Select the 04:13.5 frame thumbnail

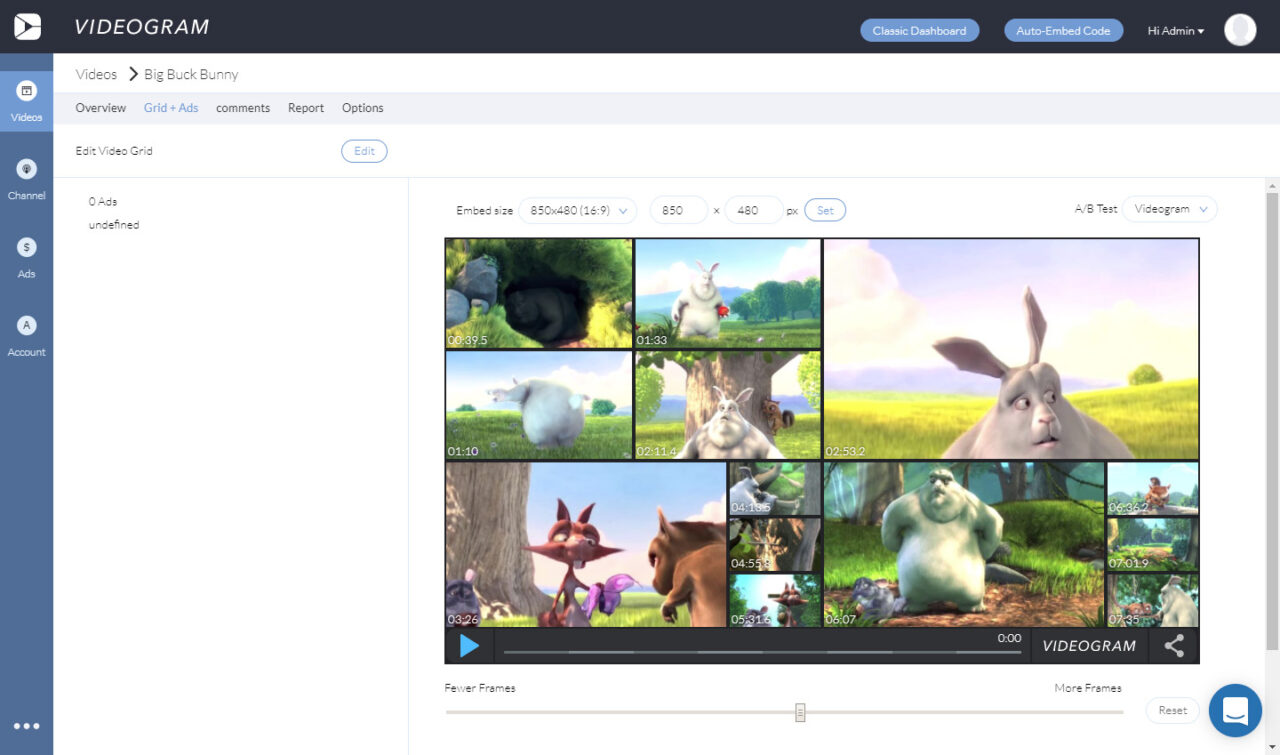(x=775, y=488)
